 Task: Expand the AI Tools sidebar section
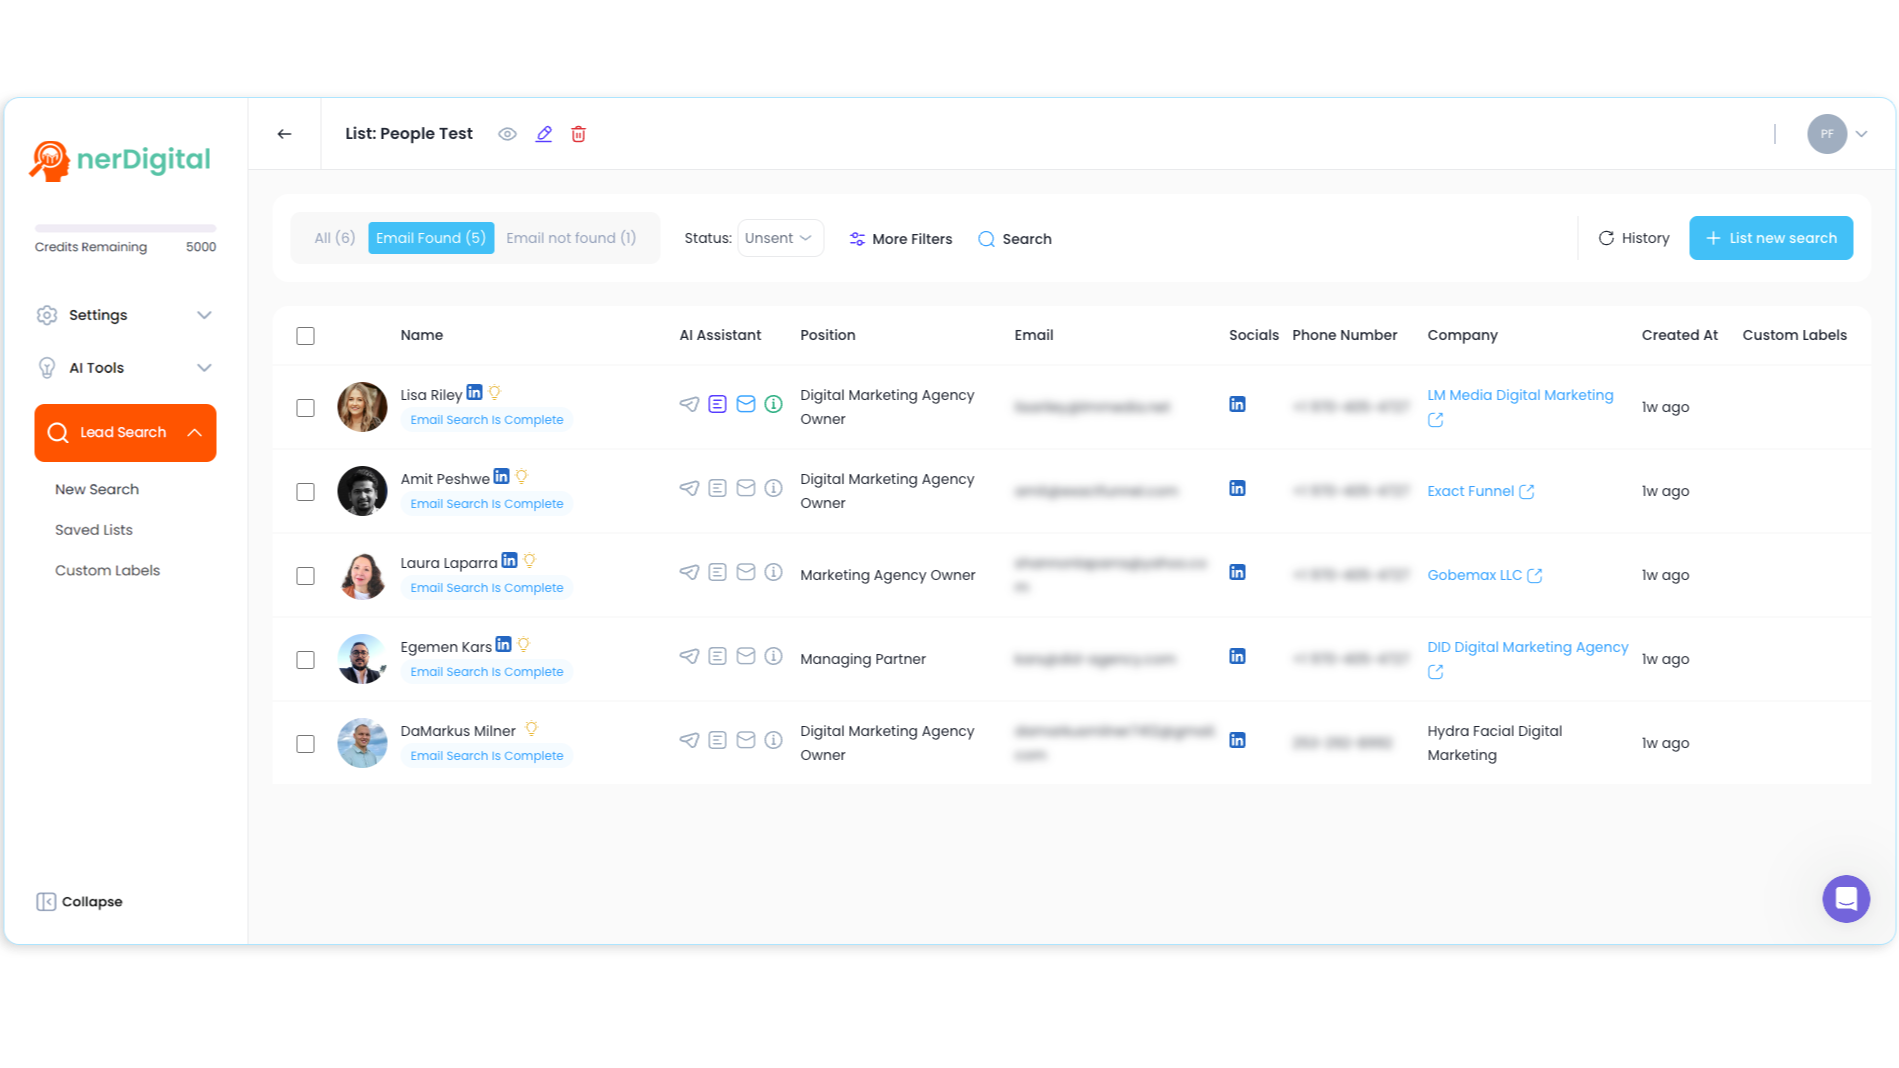click(x=125, y=368)
